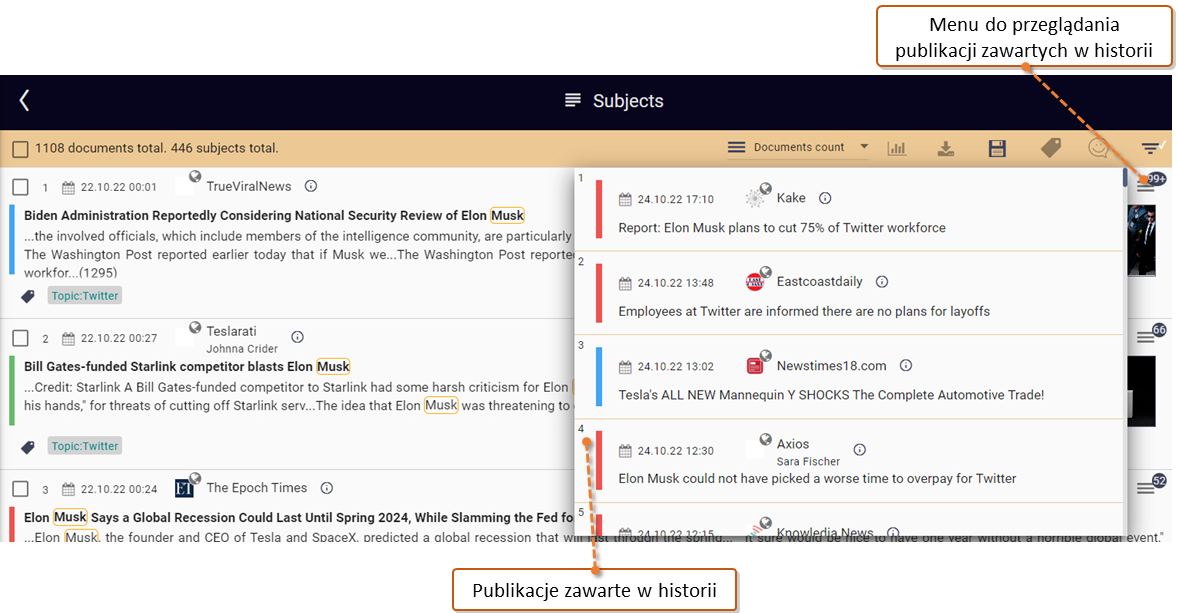Tick the checkbox for document 3

[x=20, y=489]
